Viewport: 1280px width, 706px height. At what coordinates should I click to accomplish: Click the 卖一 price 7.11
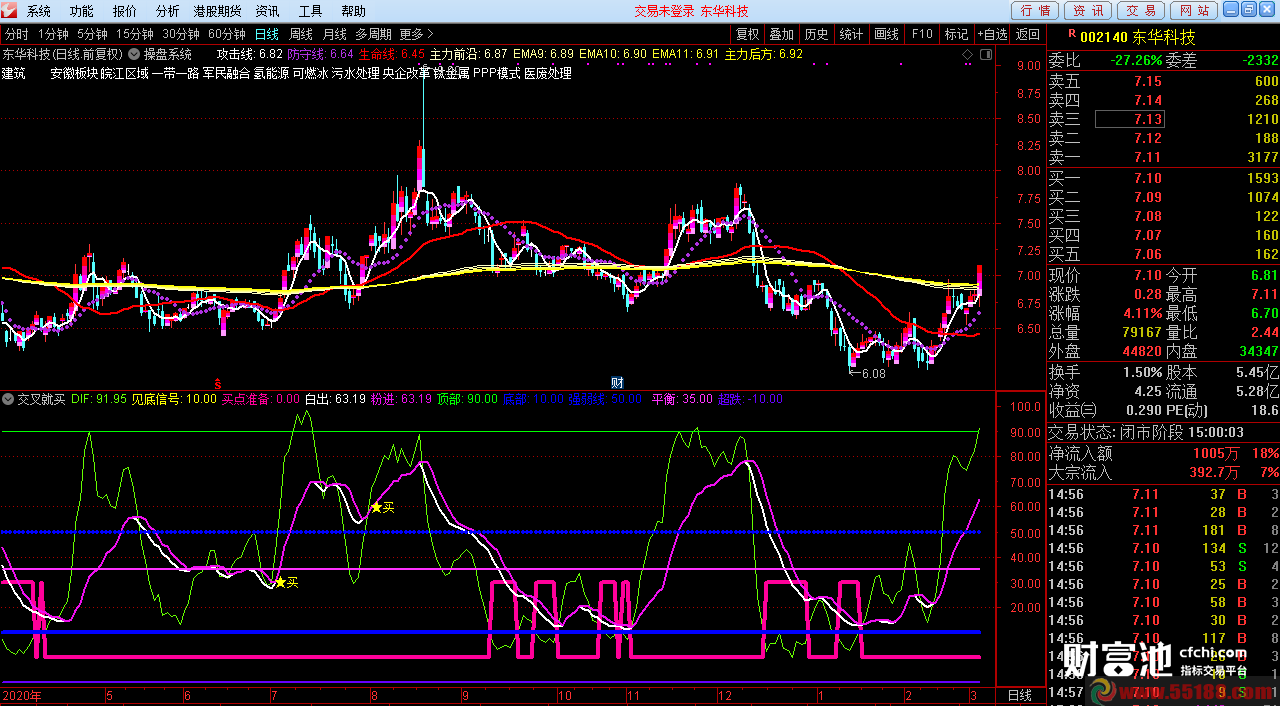click(1148, 157)
